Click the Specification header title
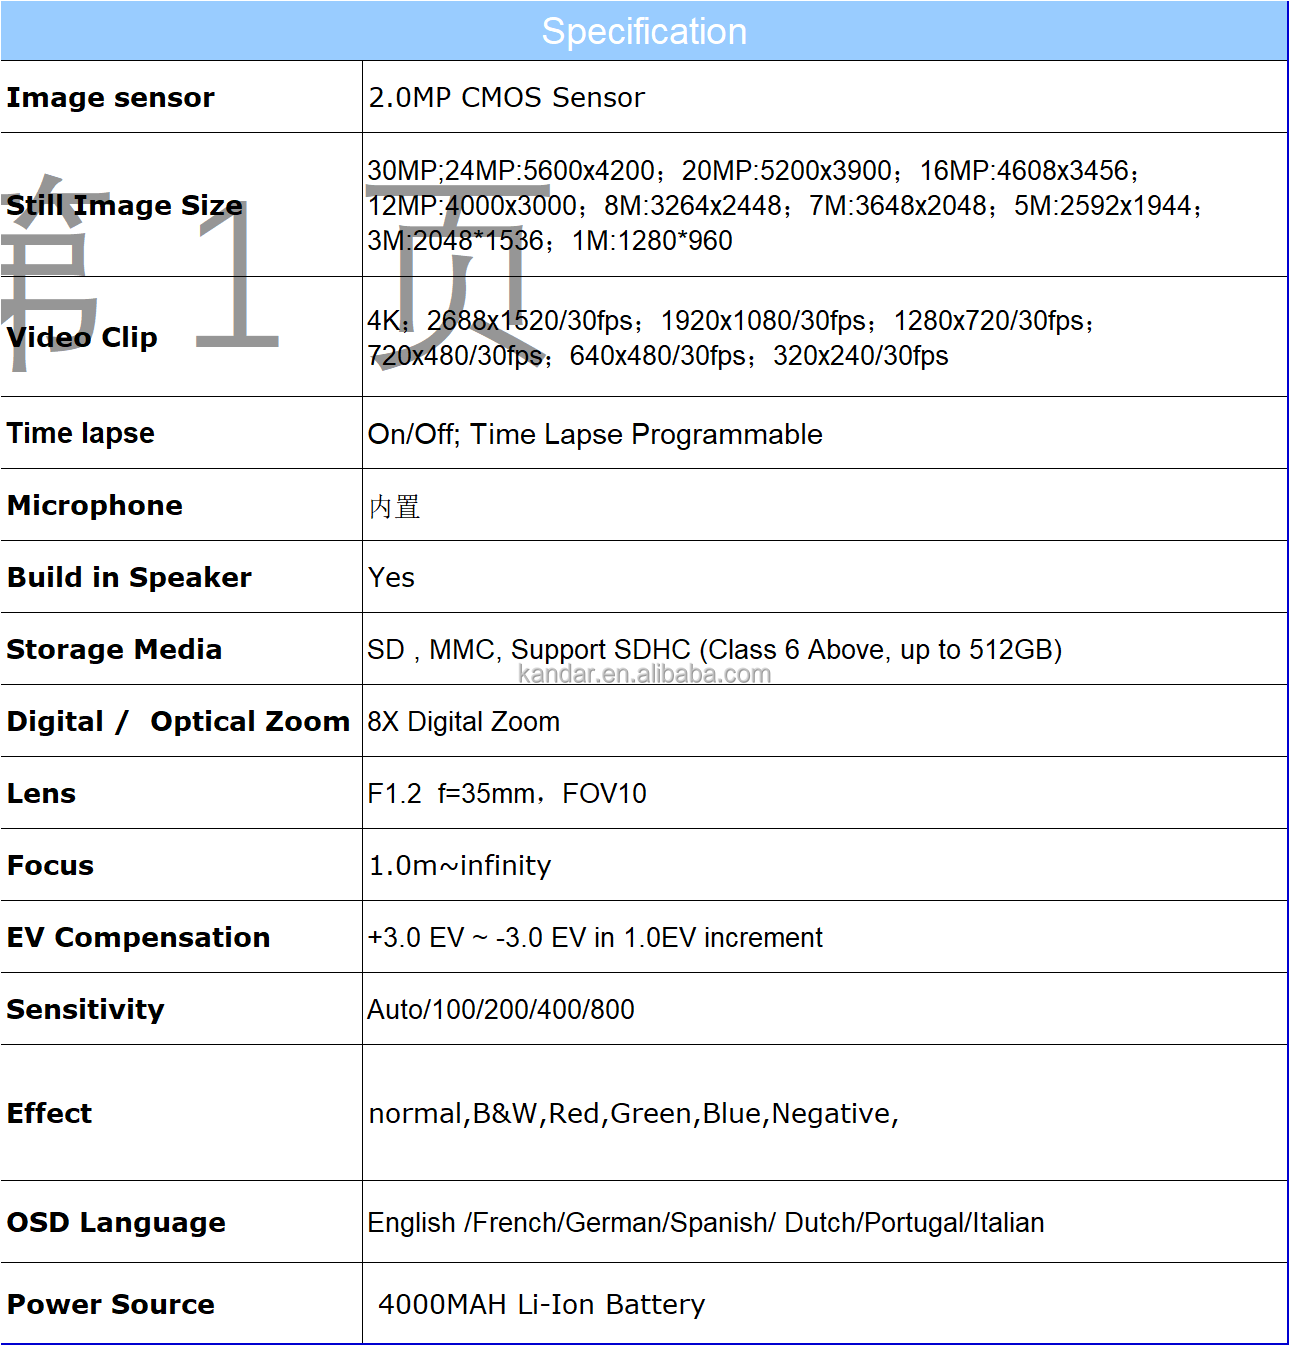Viewport: 1289px width, 1345px height. [x=644, y=31]
